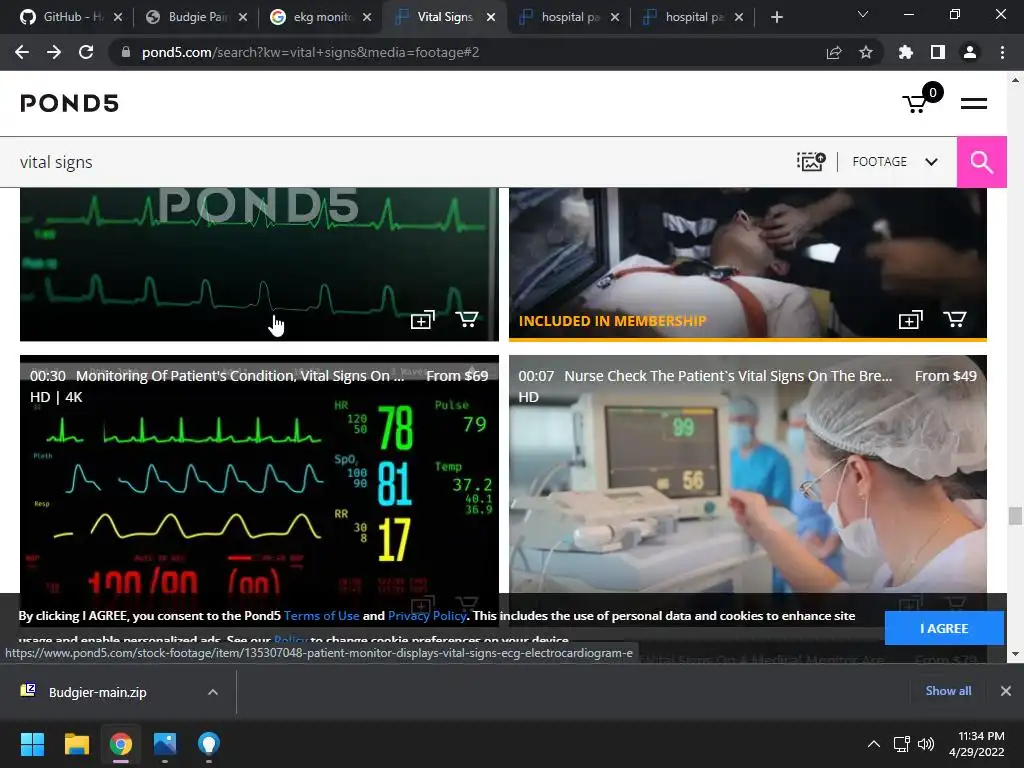
Task: Open the volume tray icon
Action: (925, 744)
